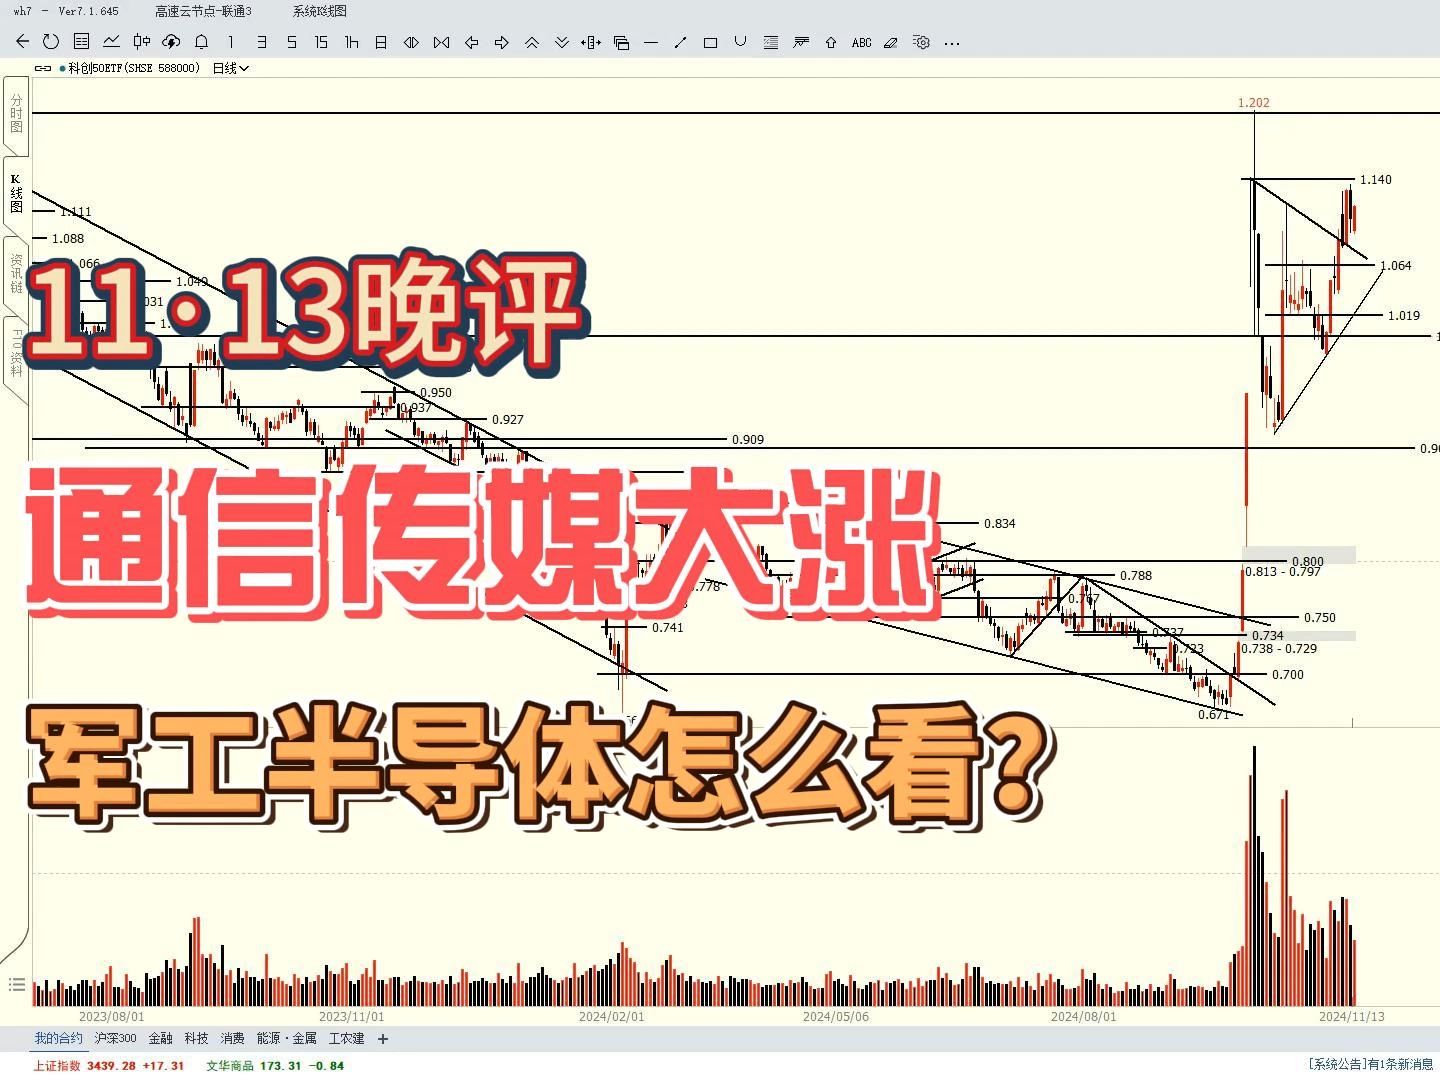Select the ABC text annotation tool
Image resolution: width=1440 pixels, height=1080 pixels.
click(x=861, y=42)
